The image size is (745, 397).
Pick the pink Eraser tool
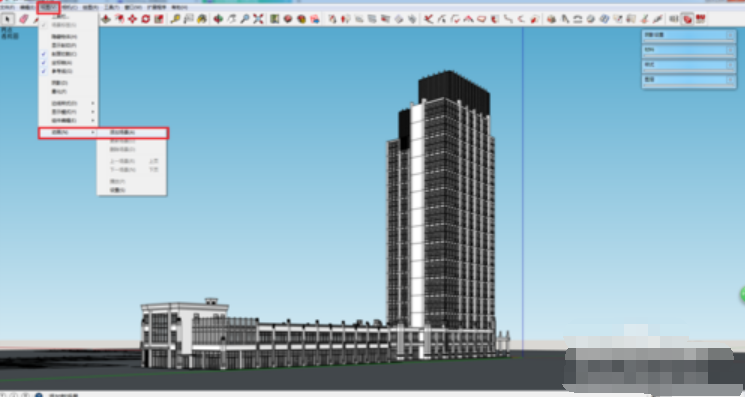pyautogui.click(x=23, y=19)
